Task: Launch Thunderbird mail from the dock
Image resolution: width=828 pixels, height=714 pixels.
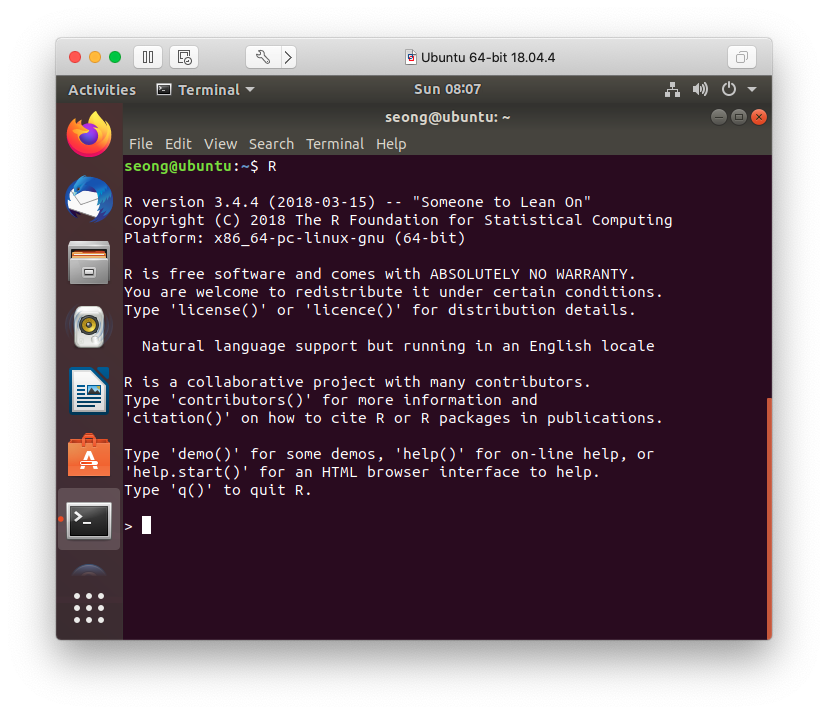Action: [x=89, y=199]
